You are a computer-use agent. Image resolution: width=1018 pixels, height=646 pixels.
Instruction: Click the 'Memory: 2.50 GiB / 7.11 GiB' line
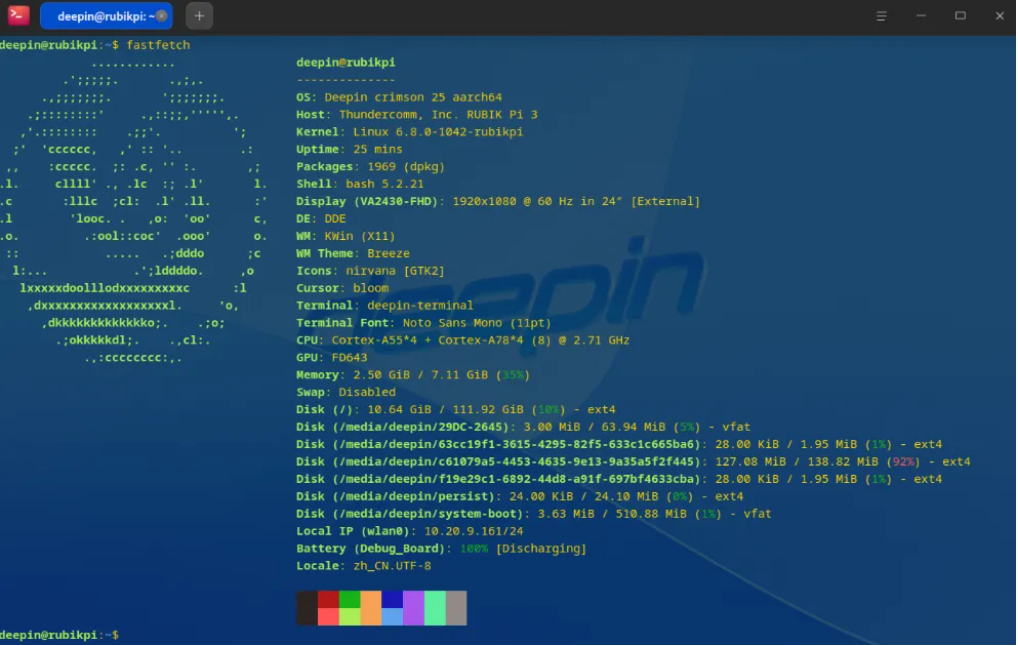pyautogui.click(x=413, y=375)
